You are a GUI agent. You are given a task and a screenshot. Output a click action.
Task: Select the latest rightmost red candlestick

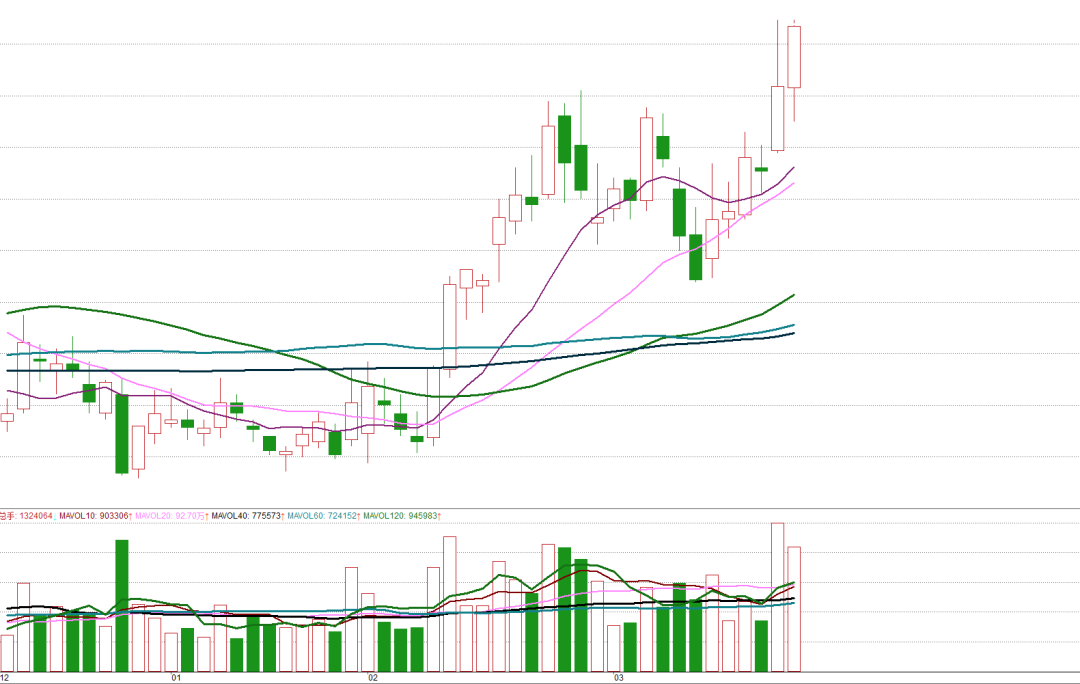(794, 57)
